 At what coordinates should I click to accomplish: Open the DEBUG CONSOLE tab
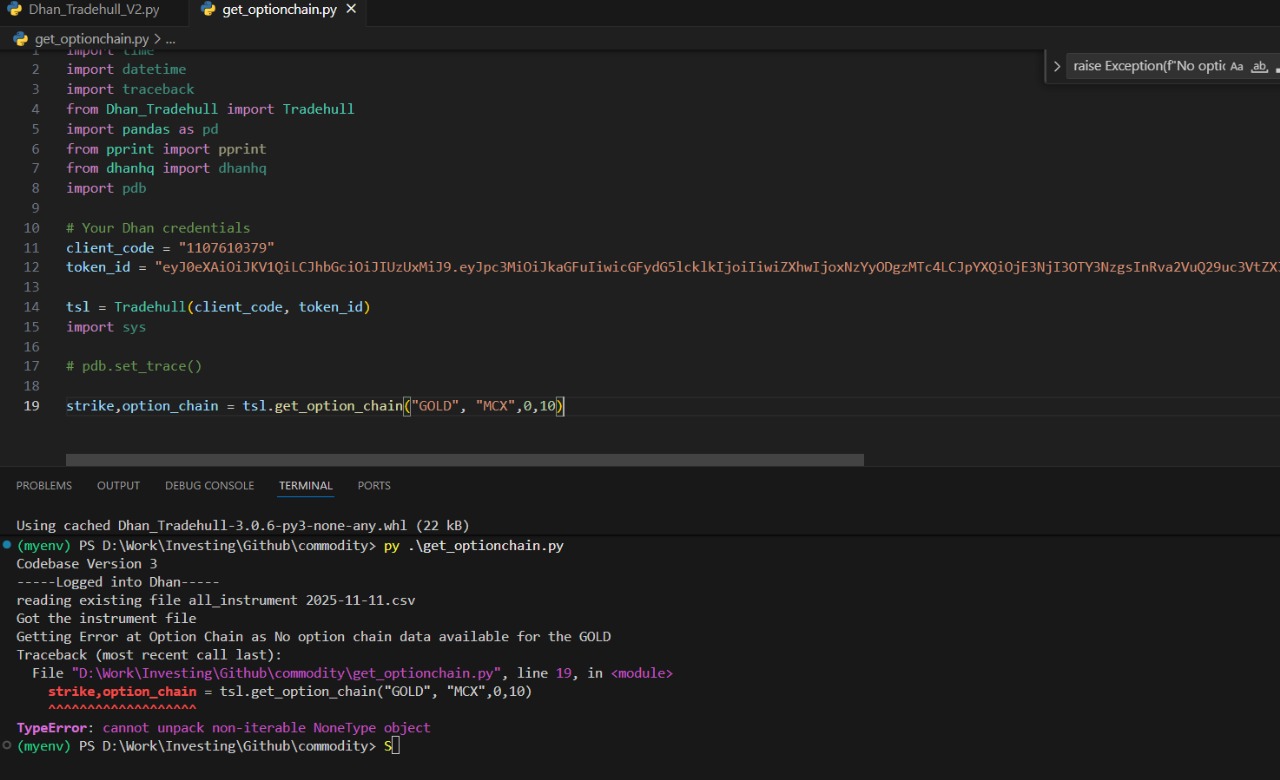click(x=209, y=485)
